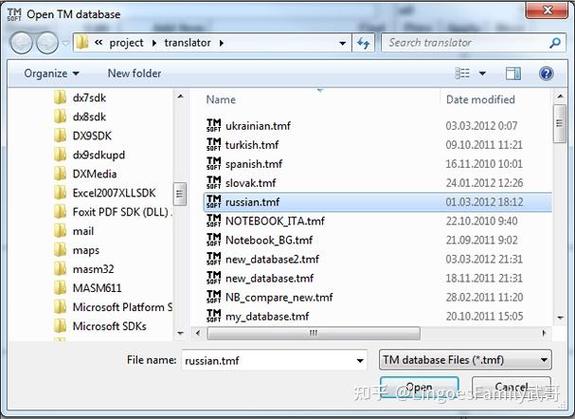The height and width of the screenshot is (419, 575).
Task: Open the file name dropdown arrow
Action: pyautogui.click(x=360, y=360)
